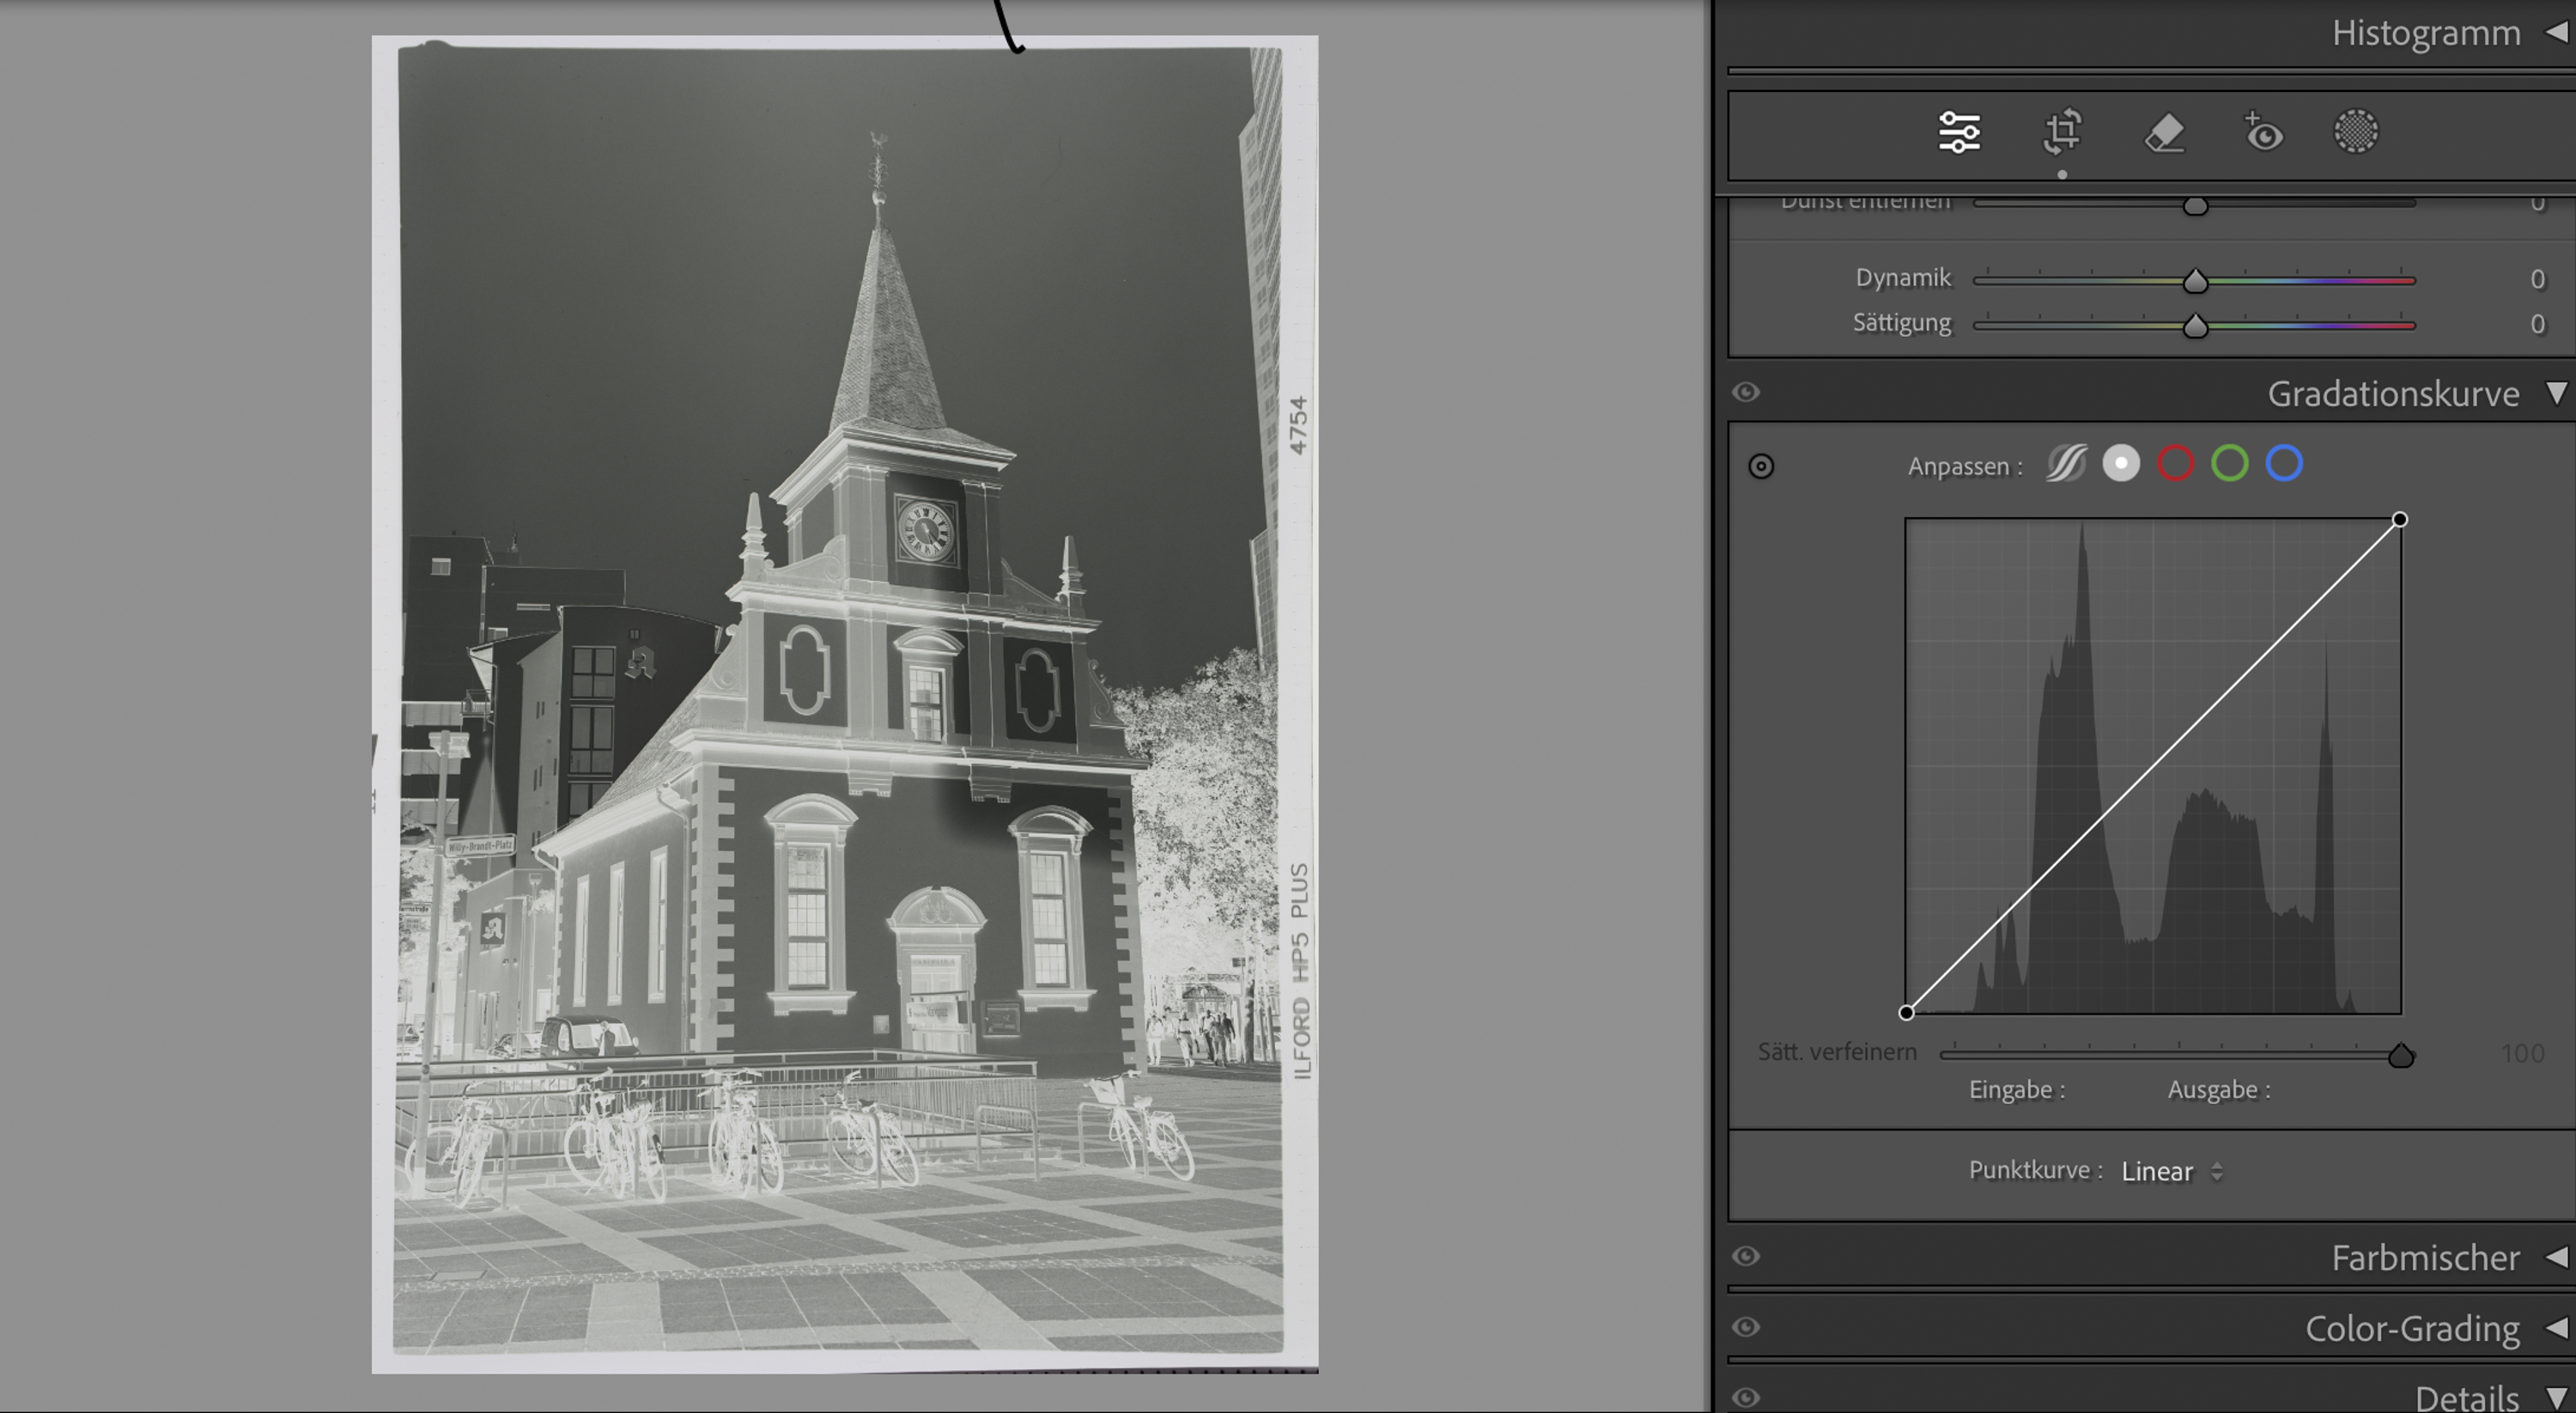Viewport: 2576px width, 1413px height.
Task: Click the Sättigung slider handle
Action: click(2195, 326)
